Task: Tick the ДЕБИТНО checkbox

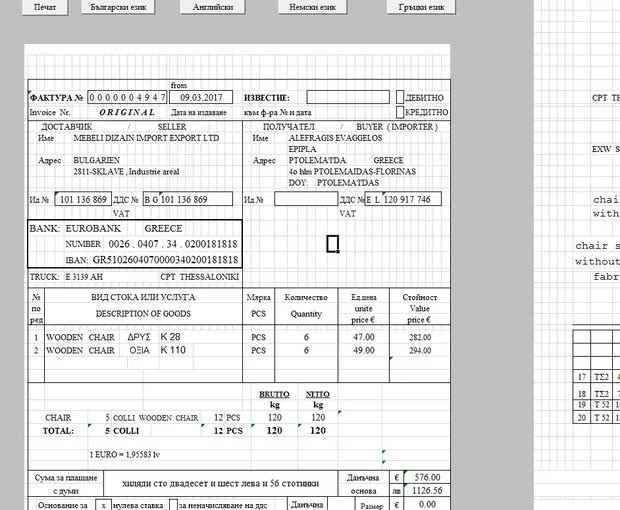Action: click(x=400, y=98)
